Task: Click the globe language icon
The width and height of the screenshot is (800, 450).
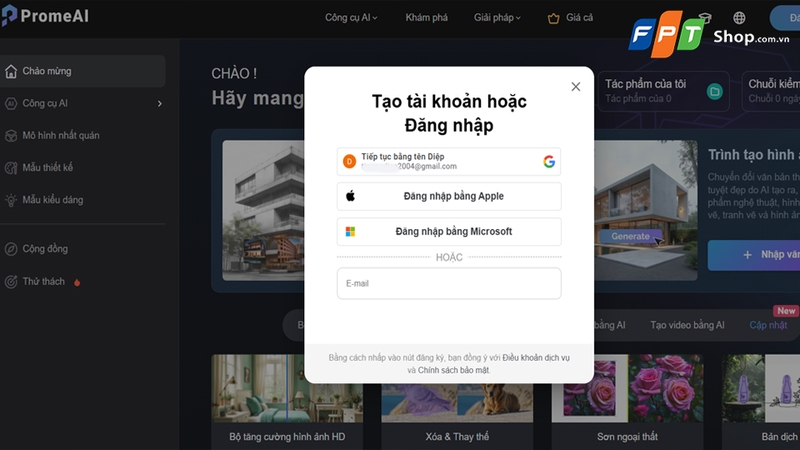Action: tap(739, 18)
